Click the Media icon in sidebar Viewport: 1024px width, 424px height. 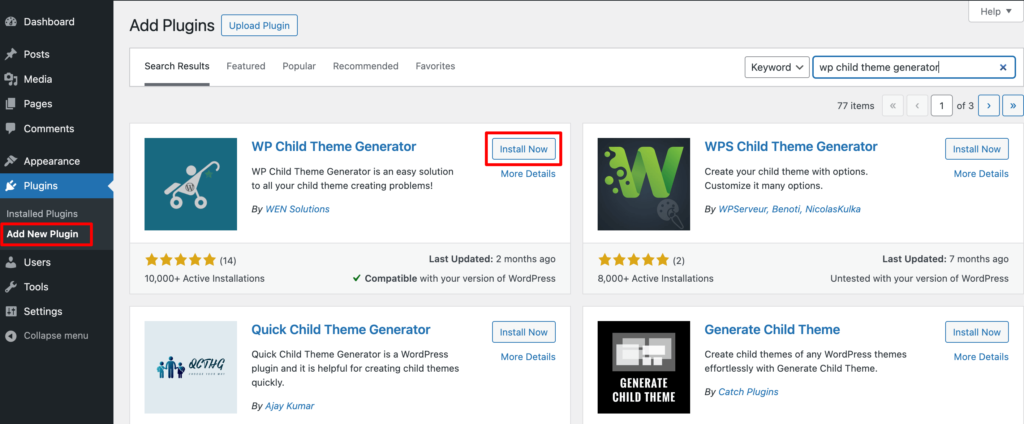[x=10, y=79]
